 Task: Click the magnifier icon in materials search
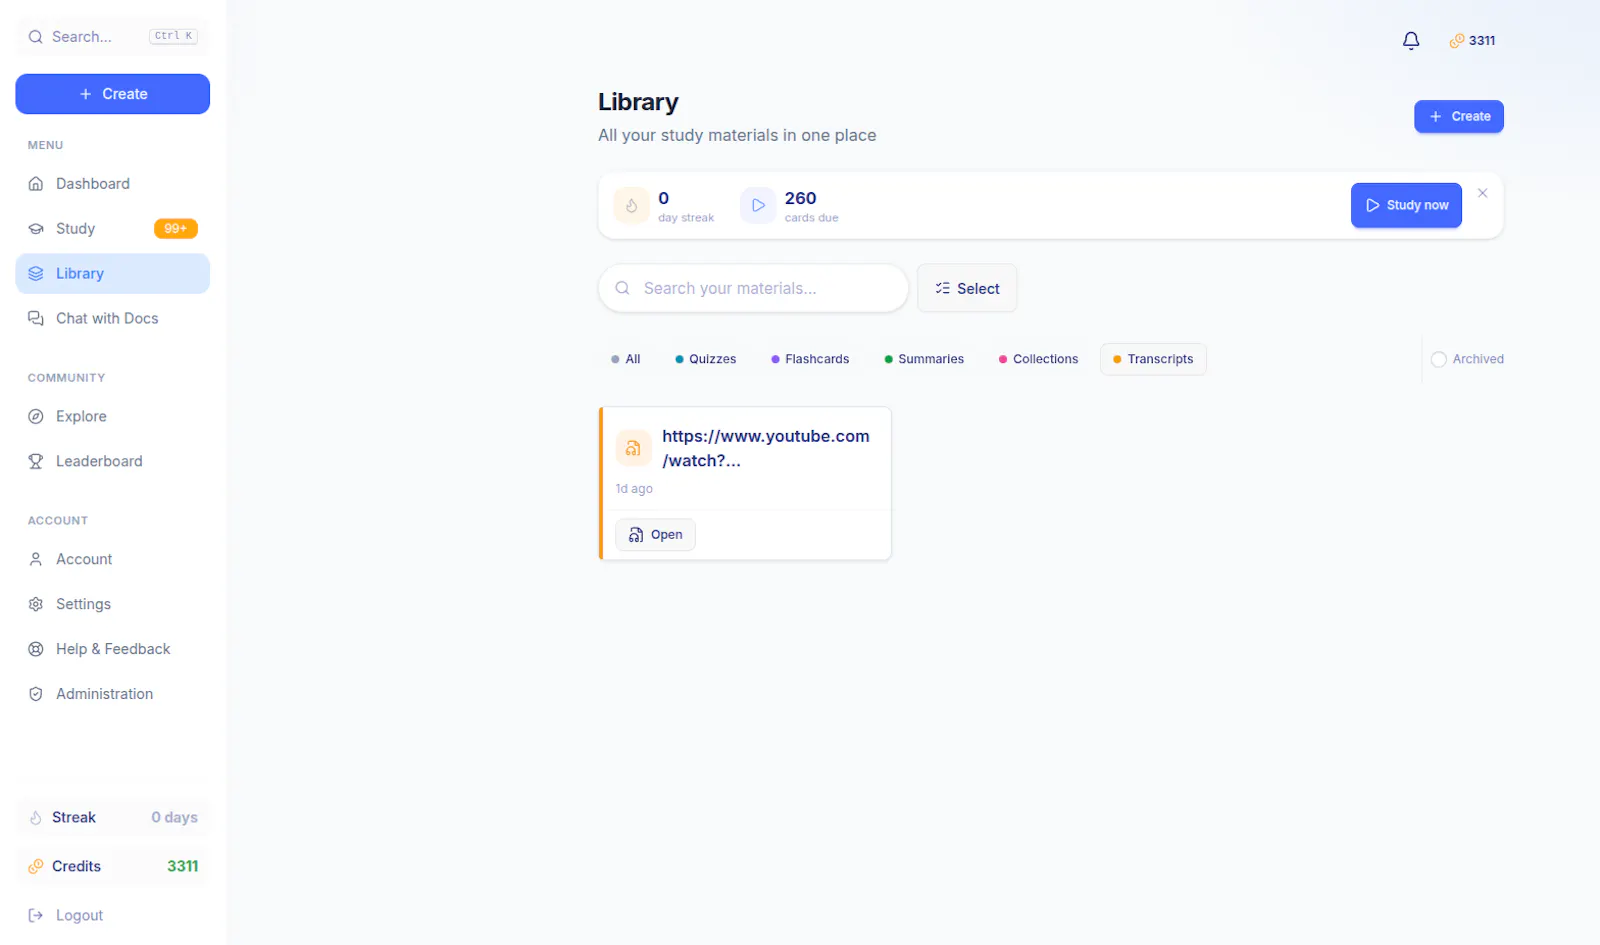tap(622, 288)
